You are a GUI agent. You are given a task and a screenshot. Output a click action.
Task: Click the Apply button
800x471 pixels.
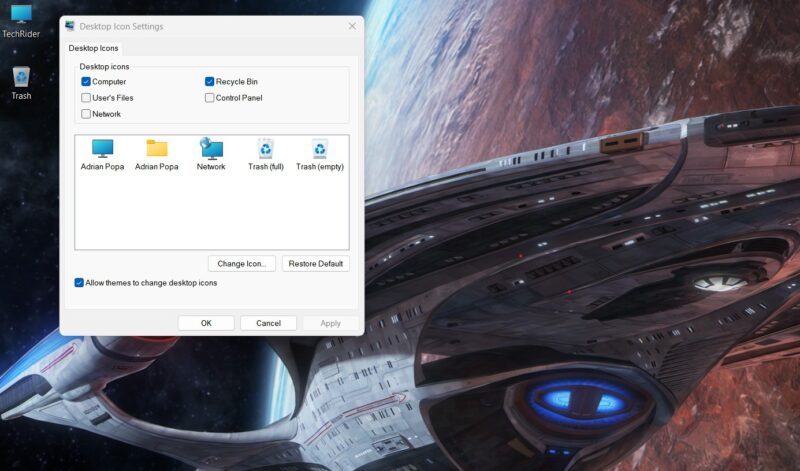coord(331,323)
